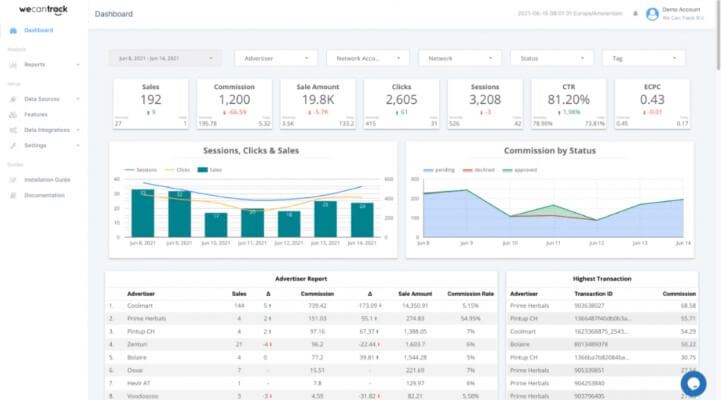This screenshot has width=721, height=400.
Task: Click the Features icon in sidebar
Action: point(13,115)
